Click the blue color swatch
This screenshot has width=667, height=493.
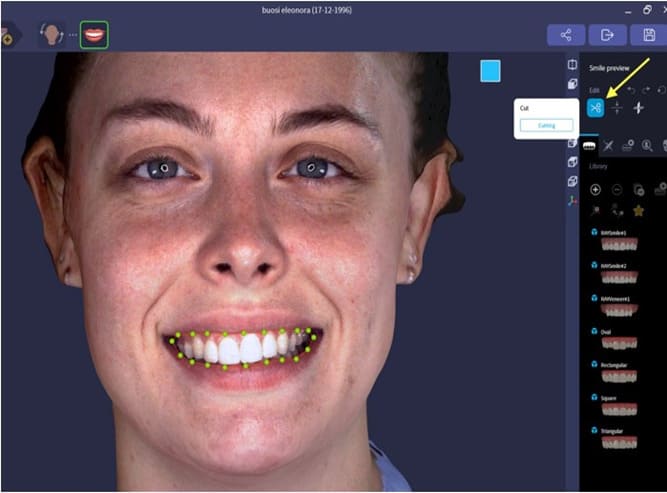click(490, 71)
